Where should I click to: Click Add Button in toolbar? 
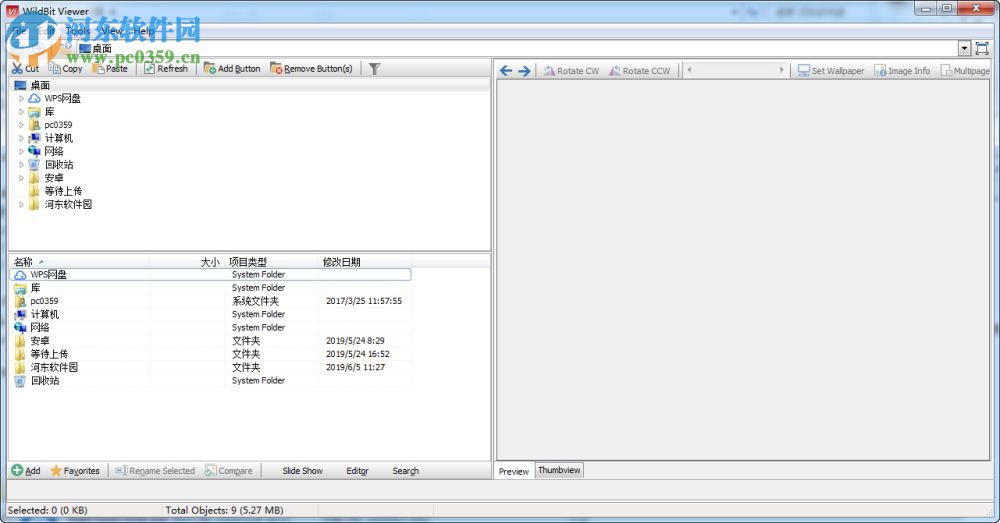(232, 68)
